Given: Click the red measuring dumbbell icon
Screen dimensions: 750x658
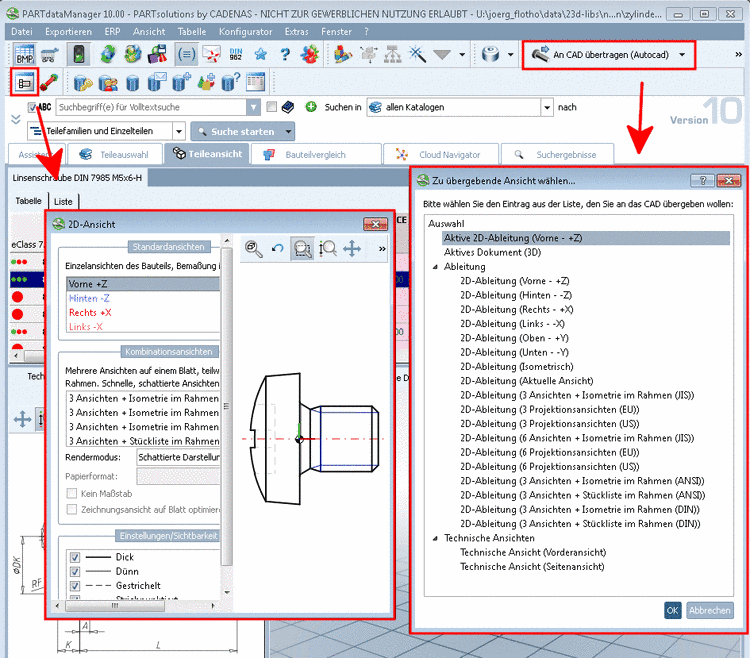Looking at the screenshot, I should pyautogui.click(x=49, y=83).
